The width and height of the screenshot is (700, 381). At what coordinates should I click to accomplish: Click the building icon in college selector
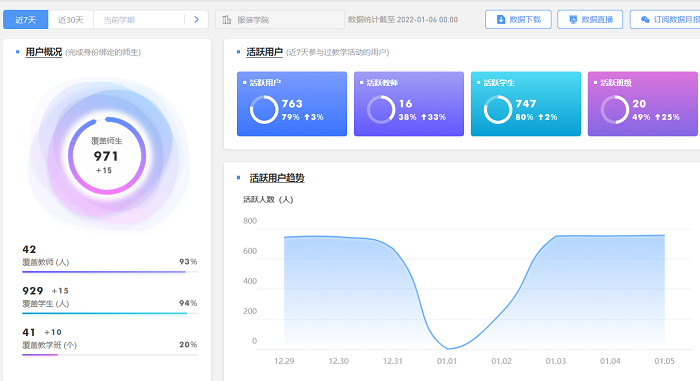[x=227, y=20]
